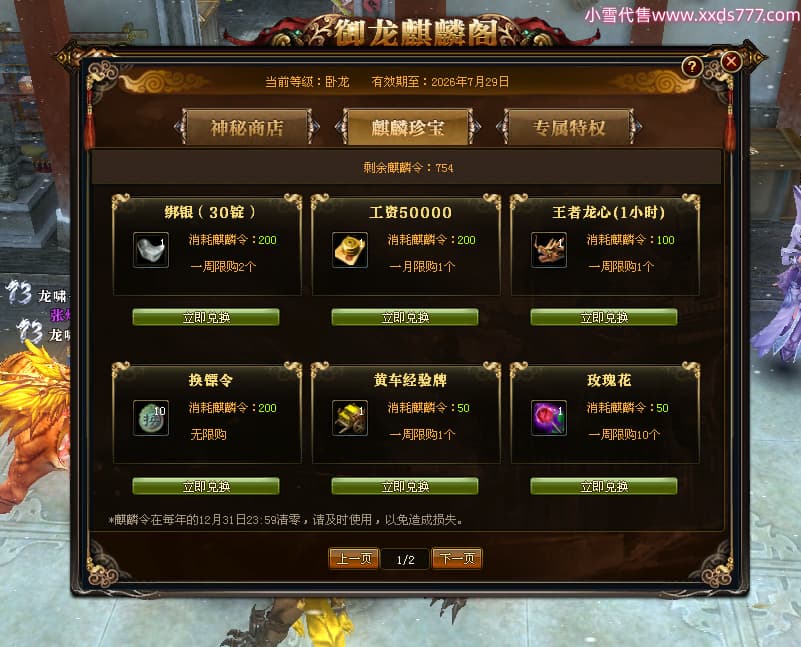Click the 王者龙心 dragon head icon
The height and width of the screenshot is (647, 801).
pyautogui.click(x=549, y=250)
